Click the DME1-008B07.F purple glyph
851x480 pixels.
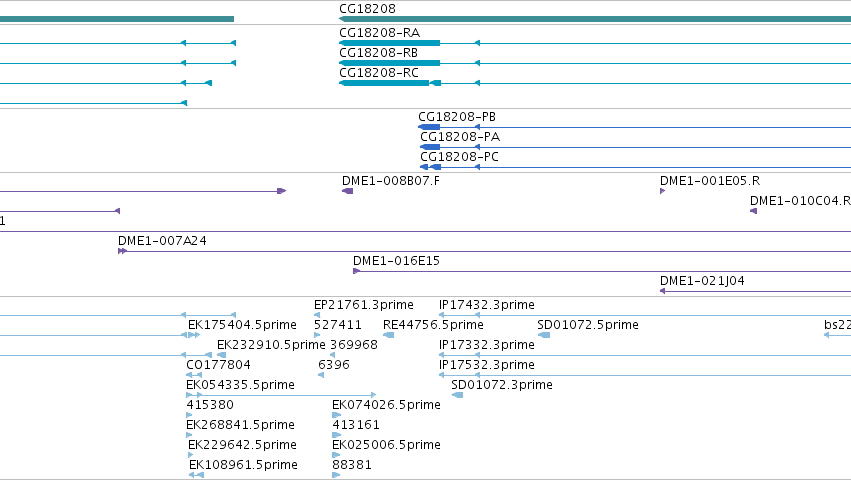(347, 191)
